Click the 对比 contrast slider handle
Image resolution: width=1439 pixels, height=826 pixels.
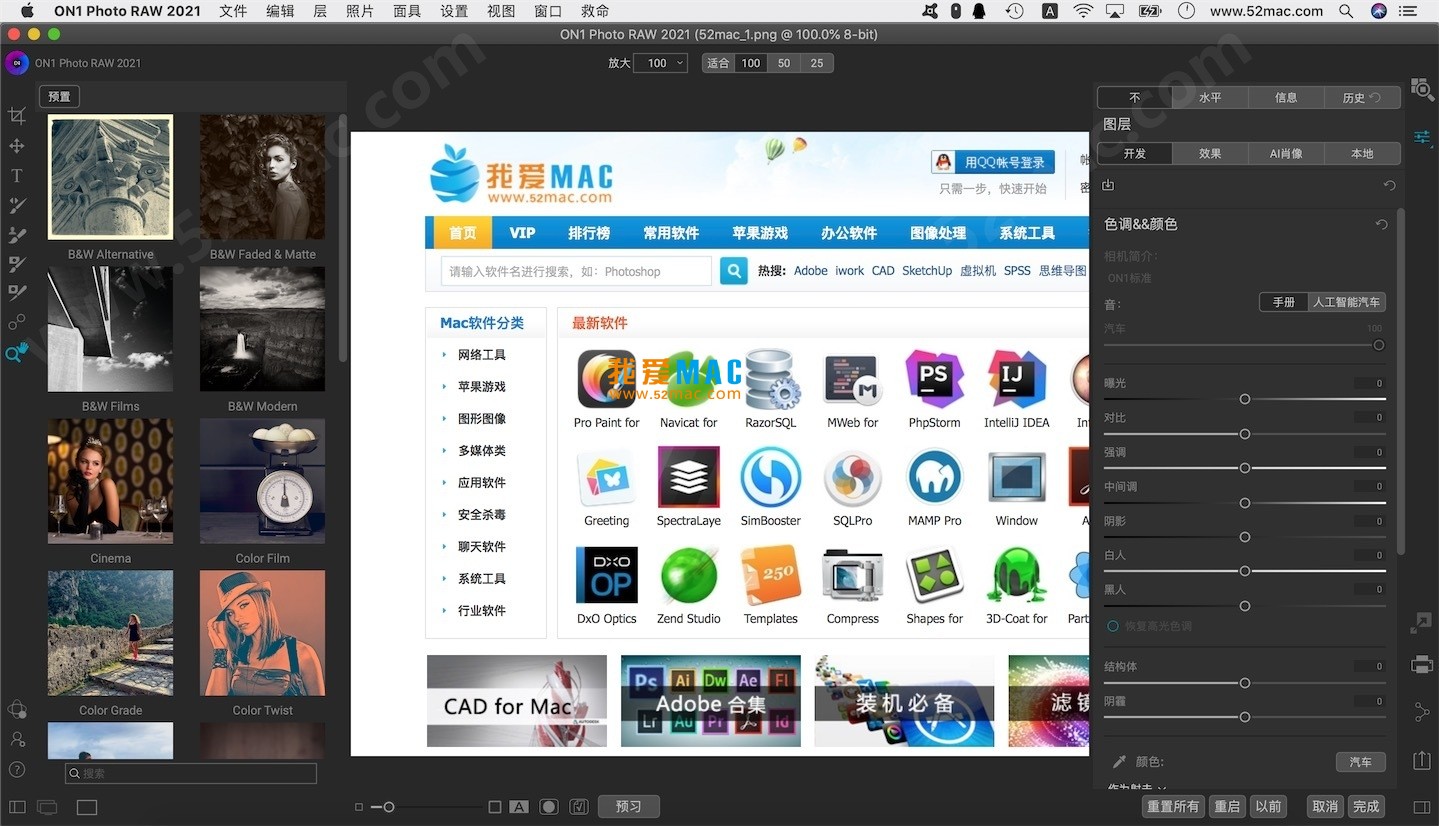(x=1245, y=434)
